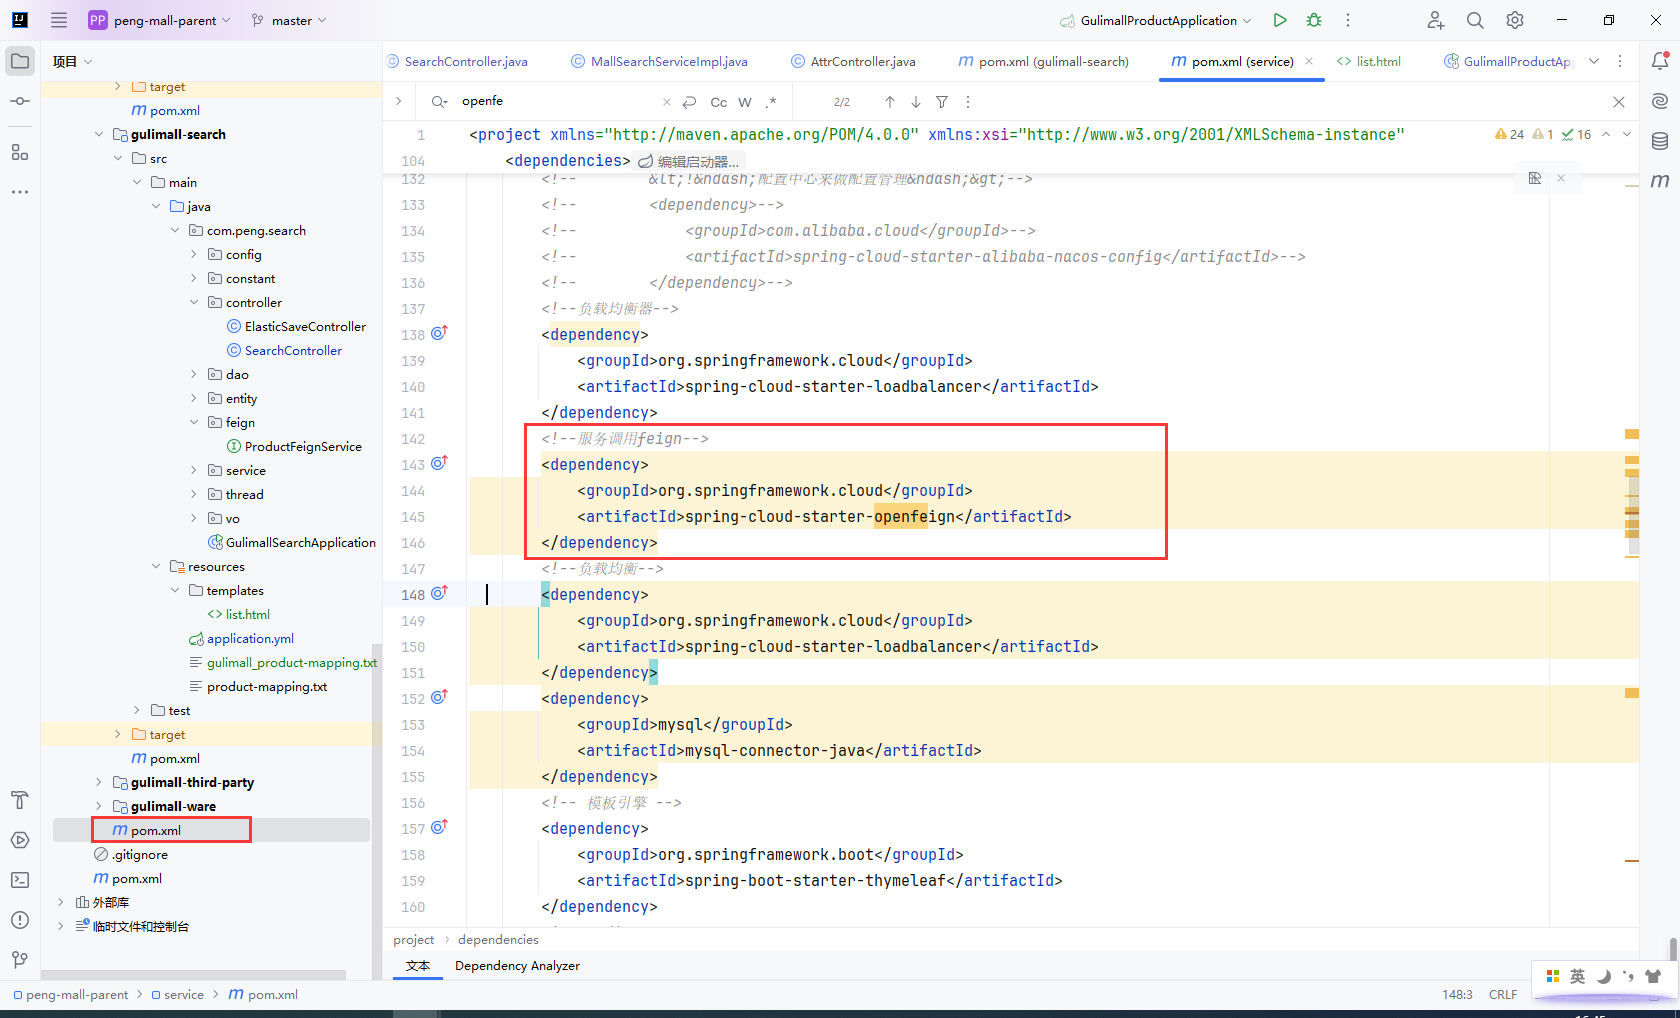
Task: Open the Build hammer tool window
Action: [20, 800]
